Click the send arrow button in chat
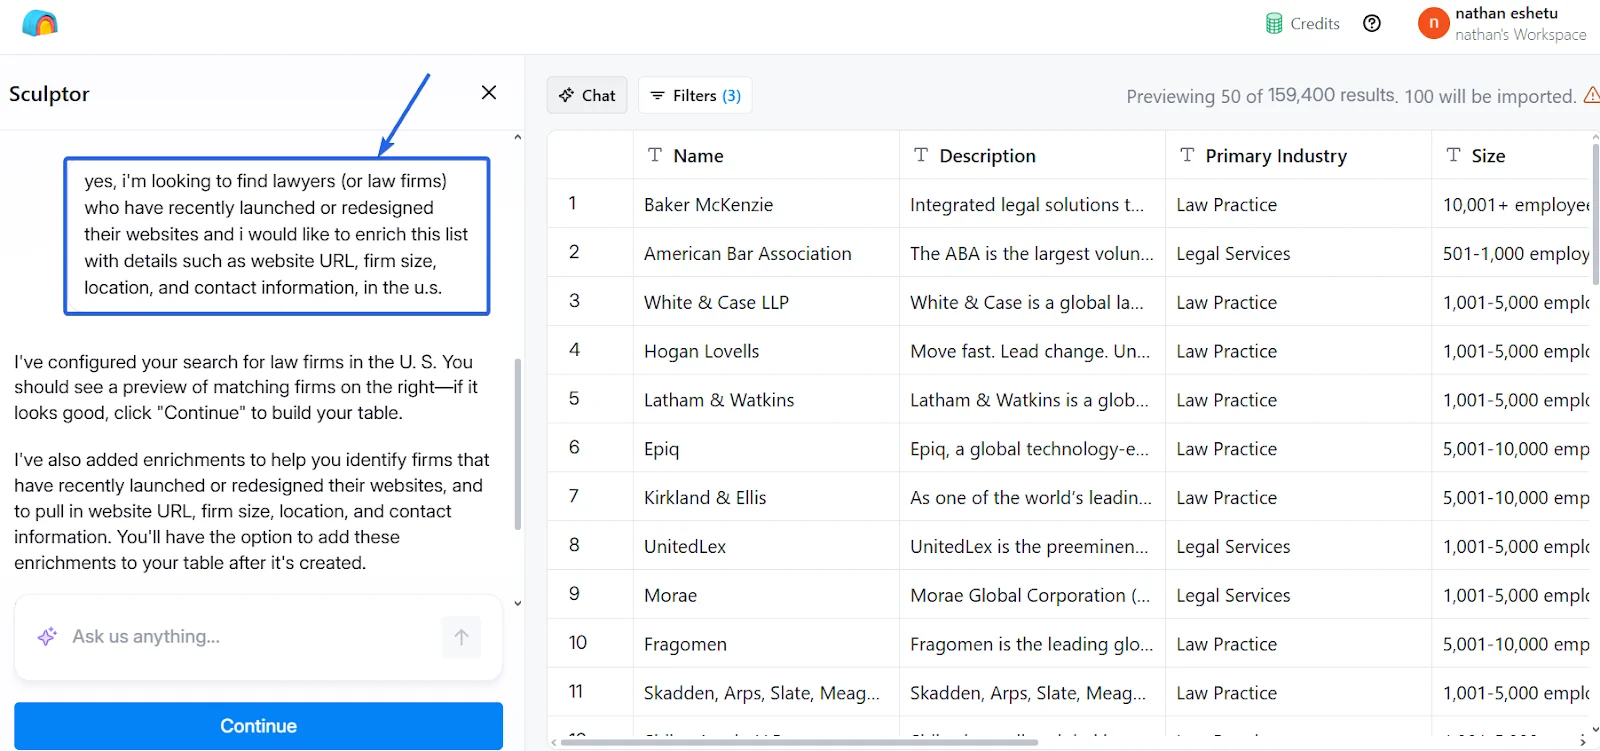 pyautogui.click(x=461, y=637)
